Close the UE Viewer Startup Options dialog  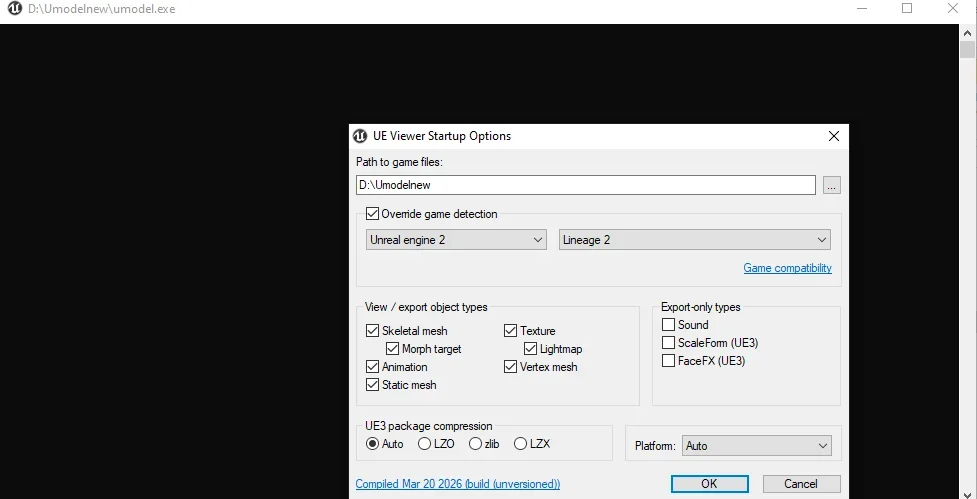(834, 136)
